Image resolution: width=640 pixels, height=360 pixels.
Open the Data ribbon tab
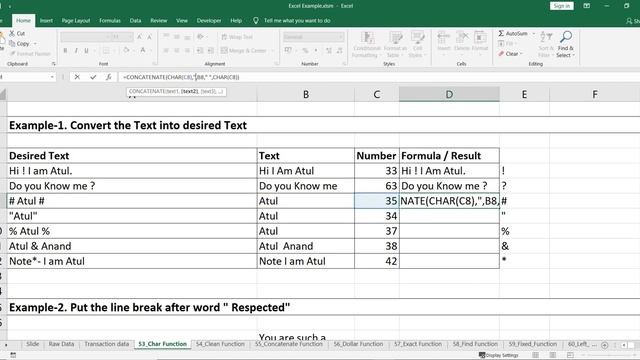pos(136,20)
